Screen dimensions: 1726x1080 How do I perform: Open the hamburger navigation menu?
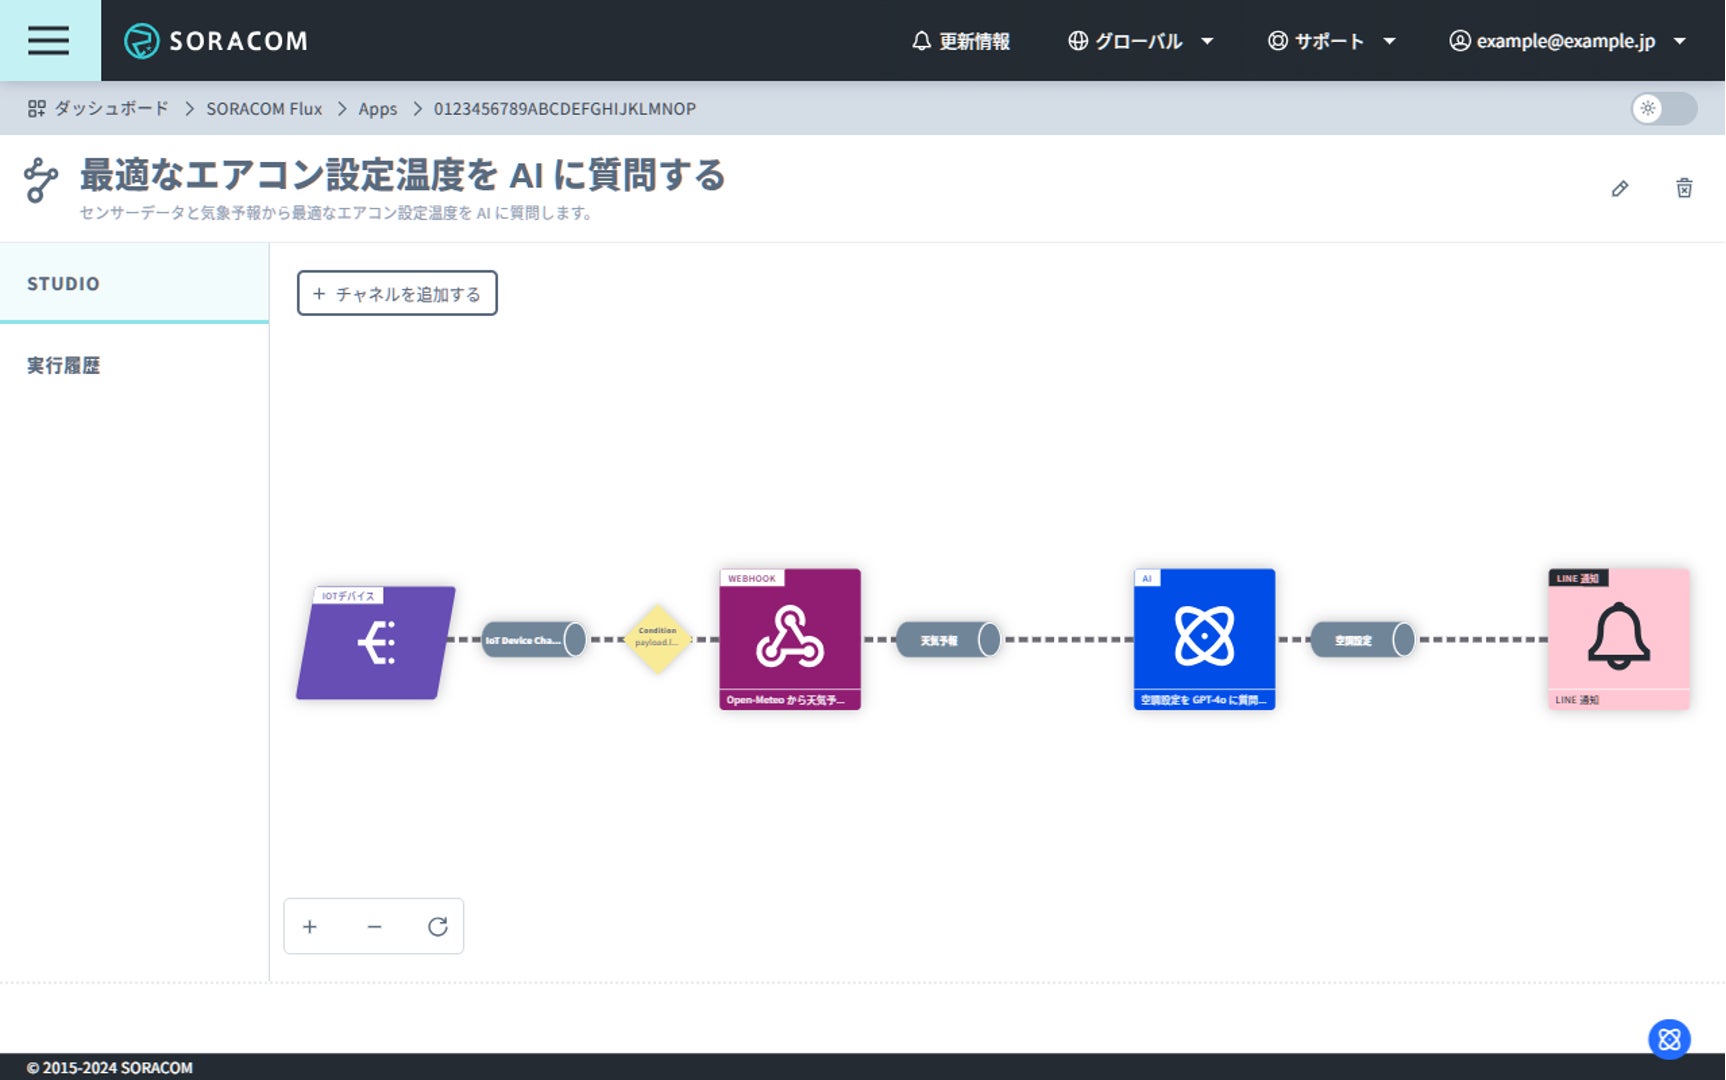pos(48,40)
